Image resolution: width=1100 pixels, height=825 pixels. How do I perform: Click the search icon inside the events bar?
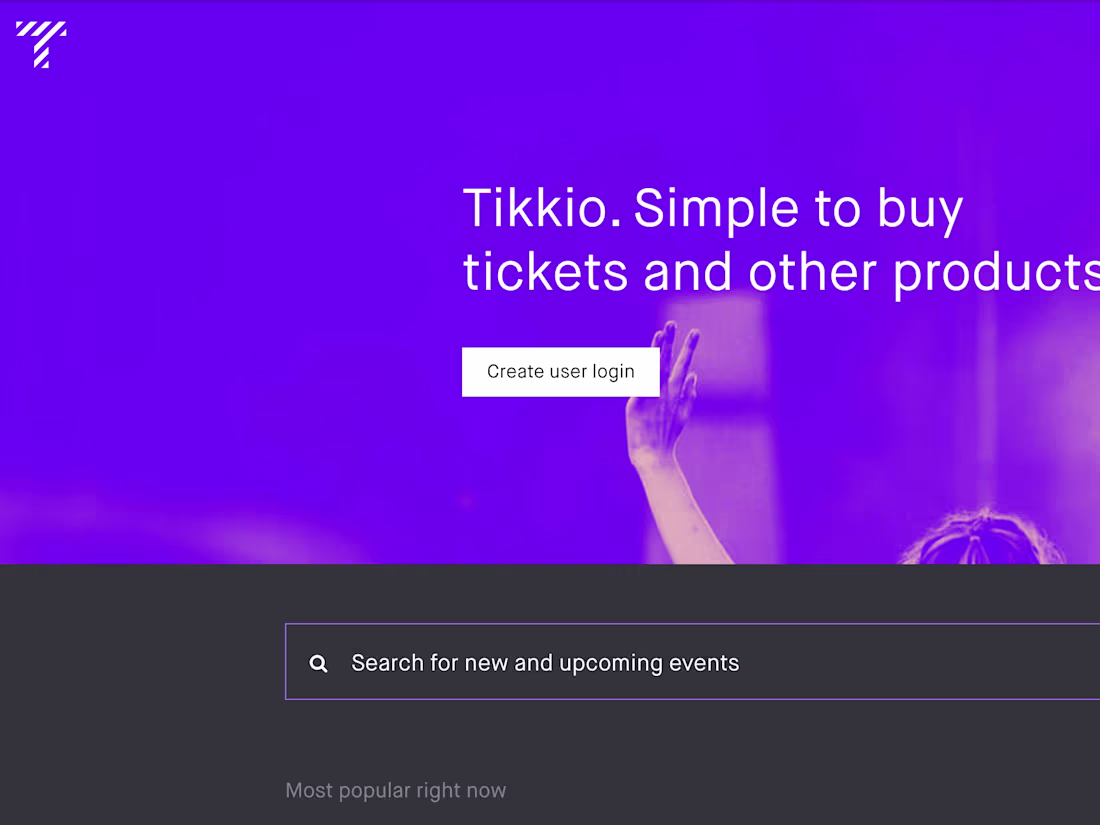tap(318, 663)
